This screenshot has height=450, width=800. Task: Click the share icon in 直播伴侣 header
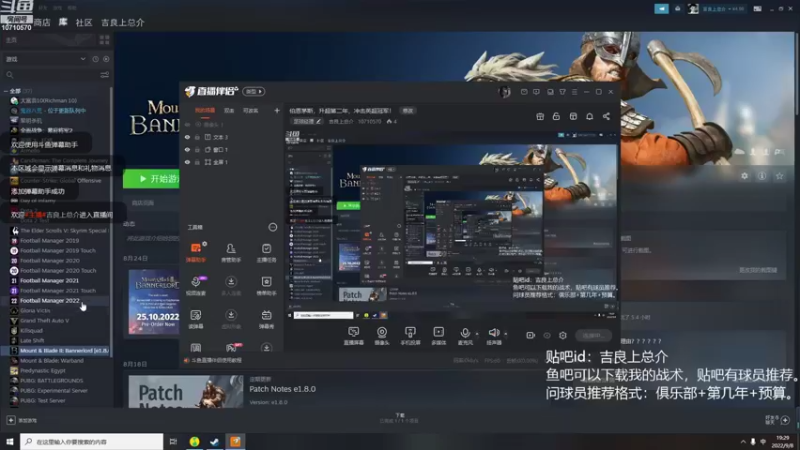[x=606, y=116]
